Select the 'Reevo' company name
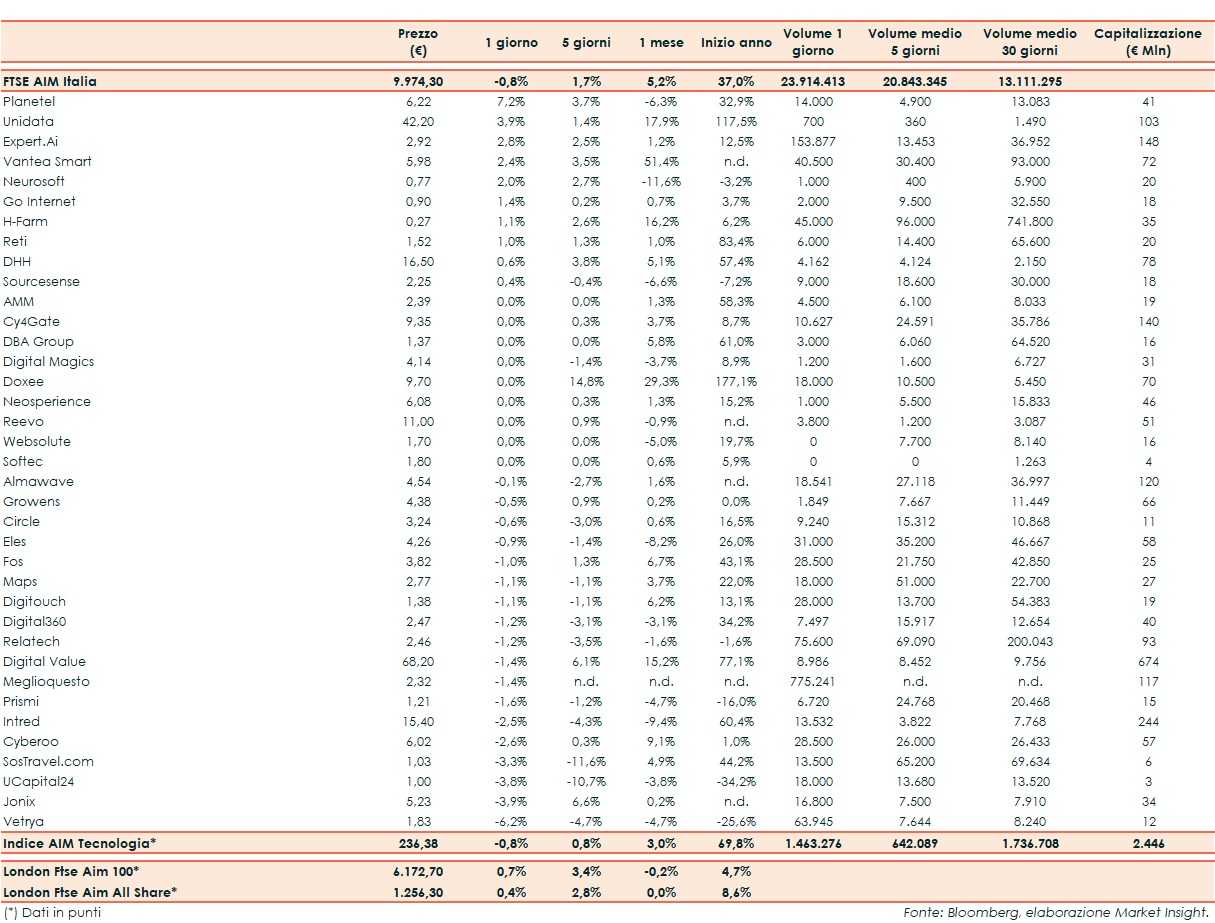This screenshot has height=923, width=1215. [x=23, y=421]
